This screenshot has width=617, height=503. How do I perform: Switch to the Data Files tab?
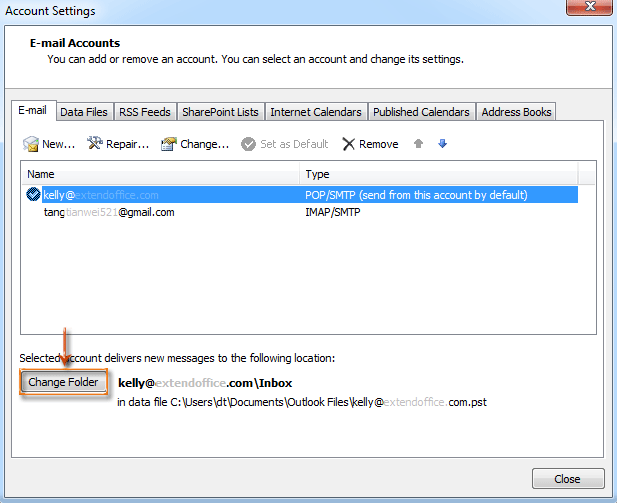coord(84,112)
